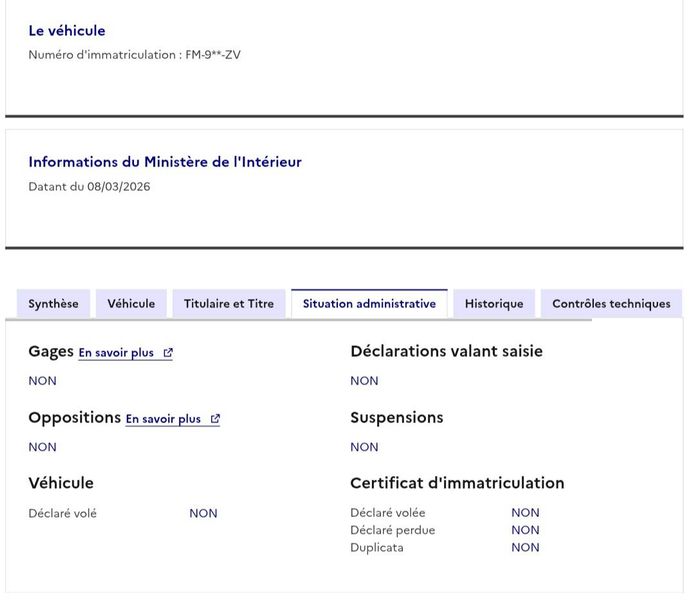Click the Déclarations valant saisie heading
The width and height of the screenshot is (695, 600).
[x=446, y=351]
